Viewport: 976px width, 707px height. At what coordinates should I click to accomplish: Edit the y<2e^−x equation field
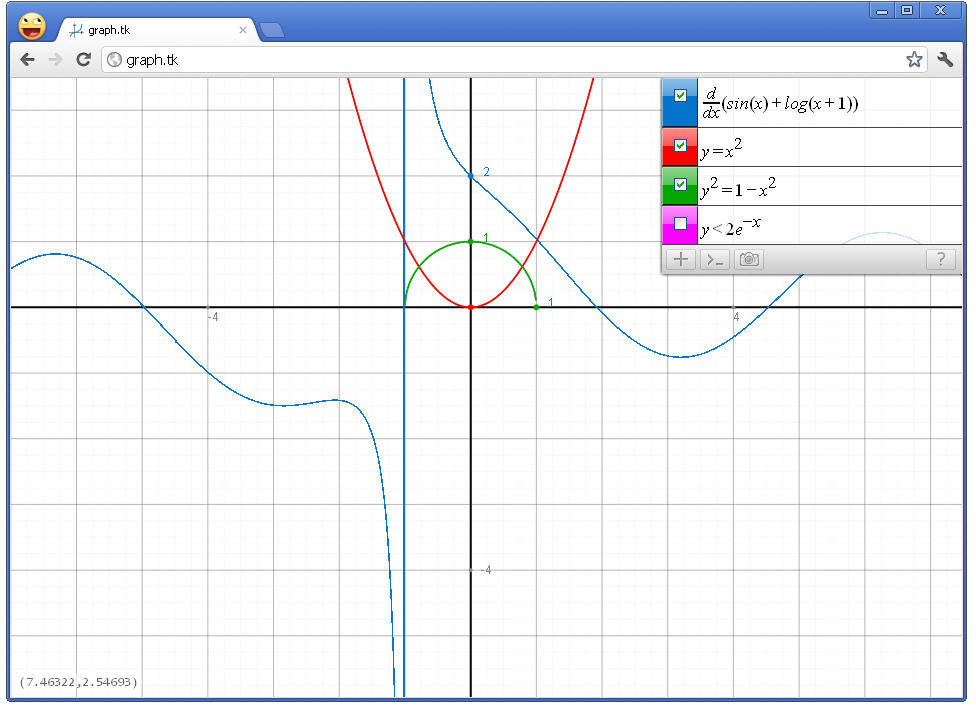pyautogui.click(x=830, y=225)
